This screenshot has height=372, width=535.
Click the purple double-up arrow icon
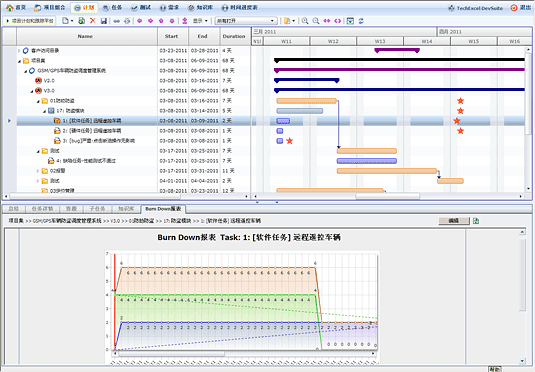coord(185,21)
